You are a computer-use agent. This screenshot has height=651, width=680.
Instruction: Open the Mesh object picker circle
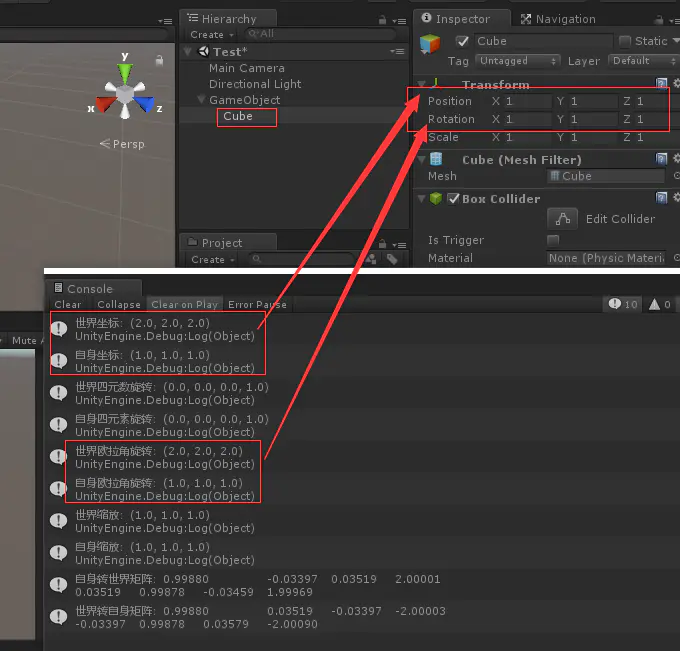click(x=676, y=176)
